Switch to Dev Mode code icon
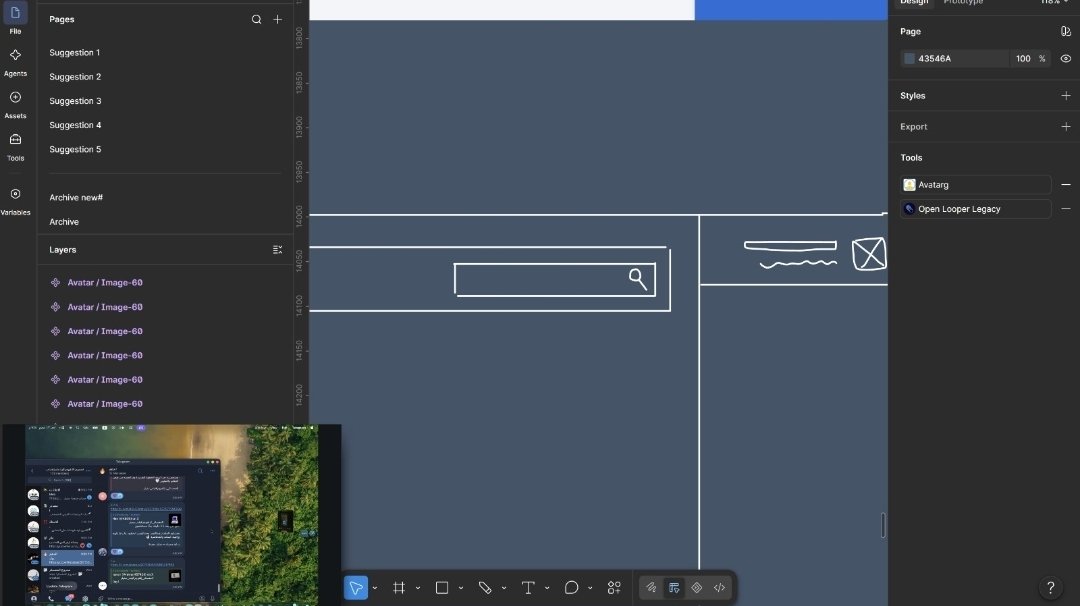The height and width of the screenshot is (606, 1080). coord(719,587)
